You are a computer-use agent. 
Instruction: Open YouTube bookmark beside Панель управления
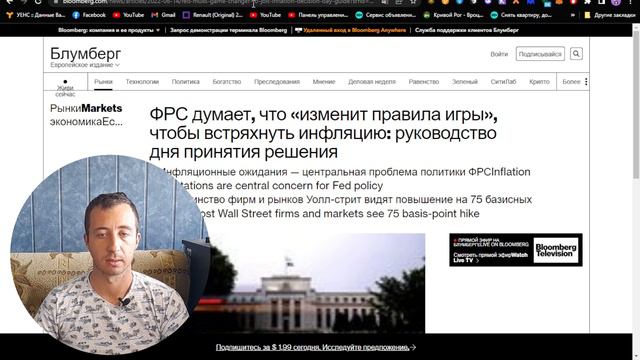(x=265, y=15)
